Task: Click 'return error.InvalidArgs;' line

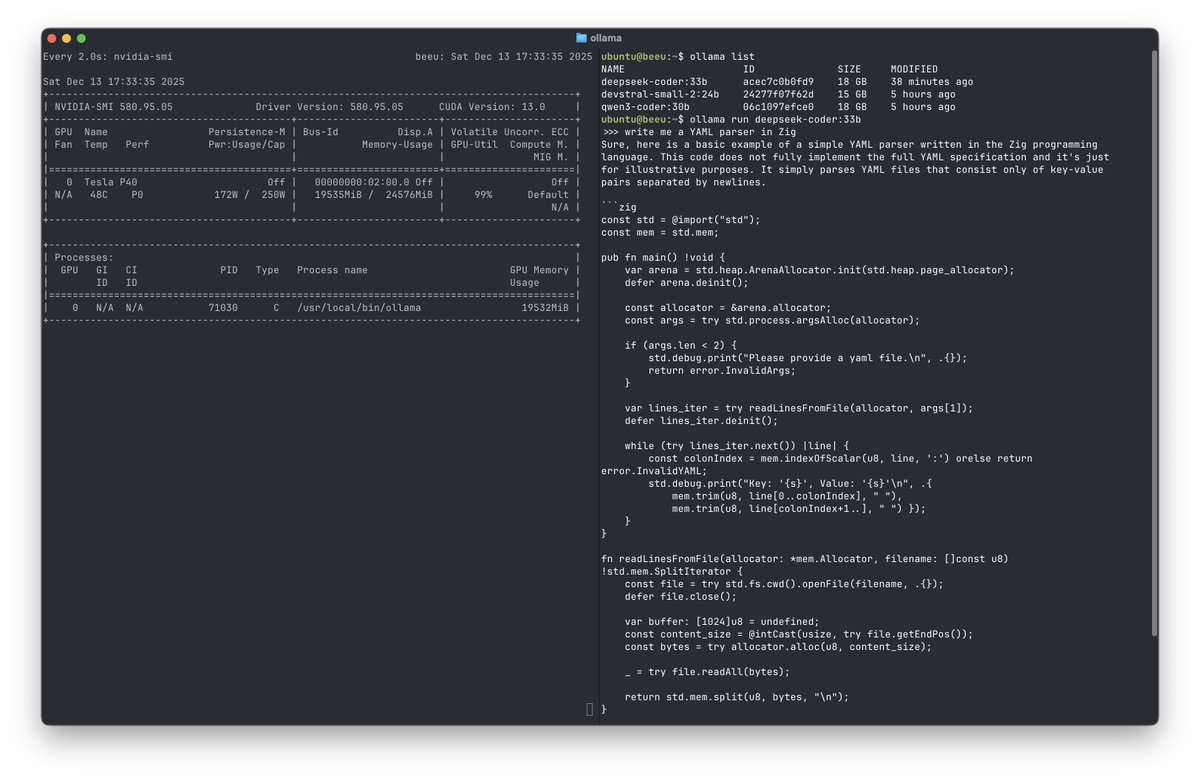Action: pos(722,370)
